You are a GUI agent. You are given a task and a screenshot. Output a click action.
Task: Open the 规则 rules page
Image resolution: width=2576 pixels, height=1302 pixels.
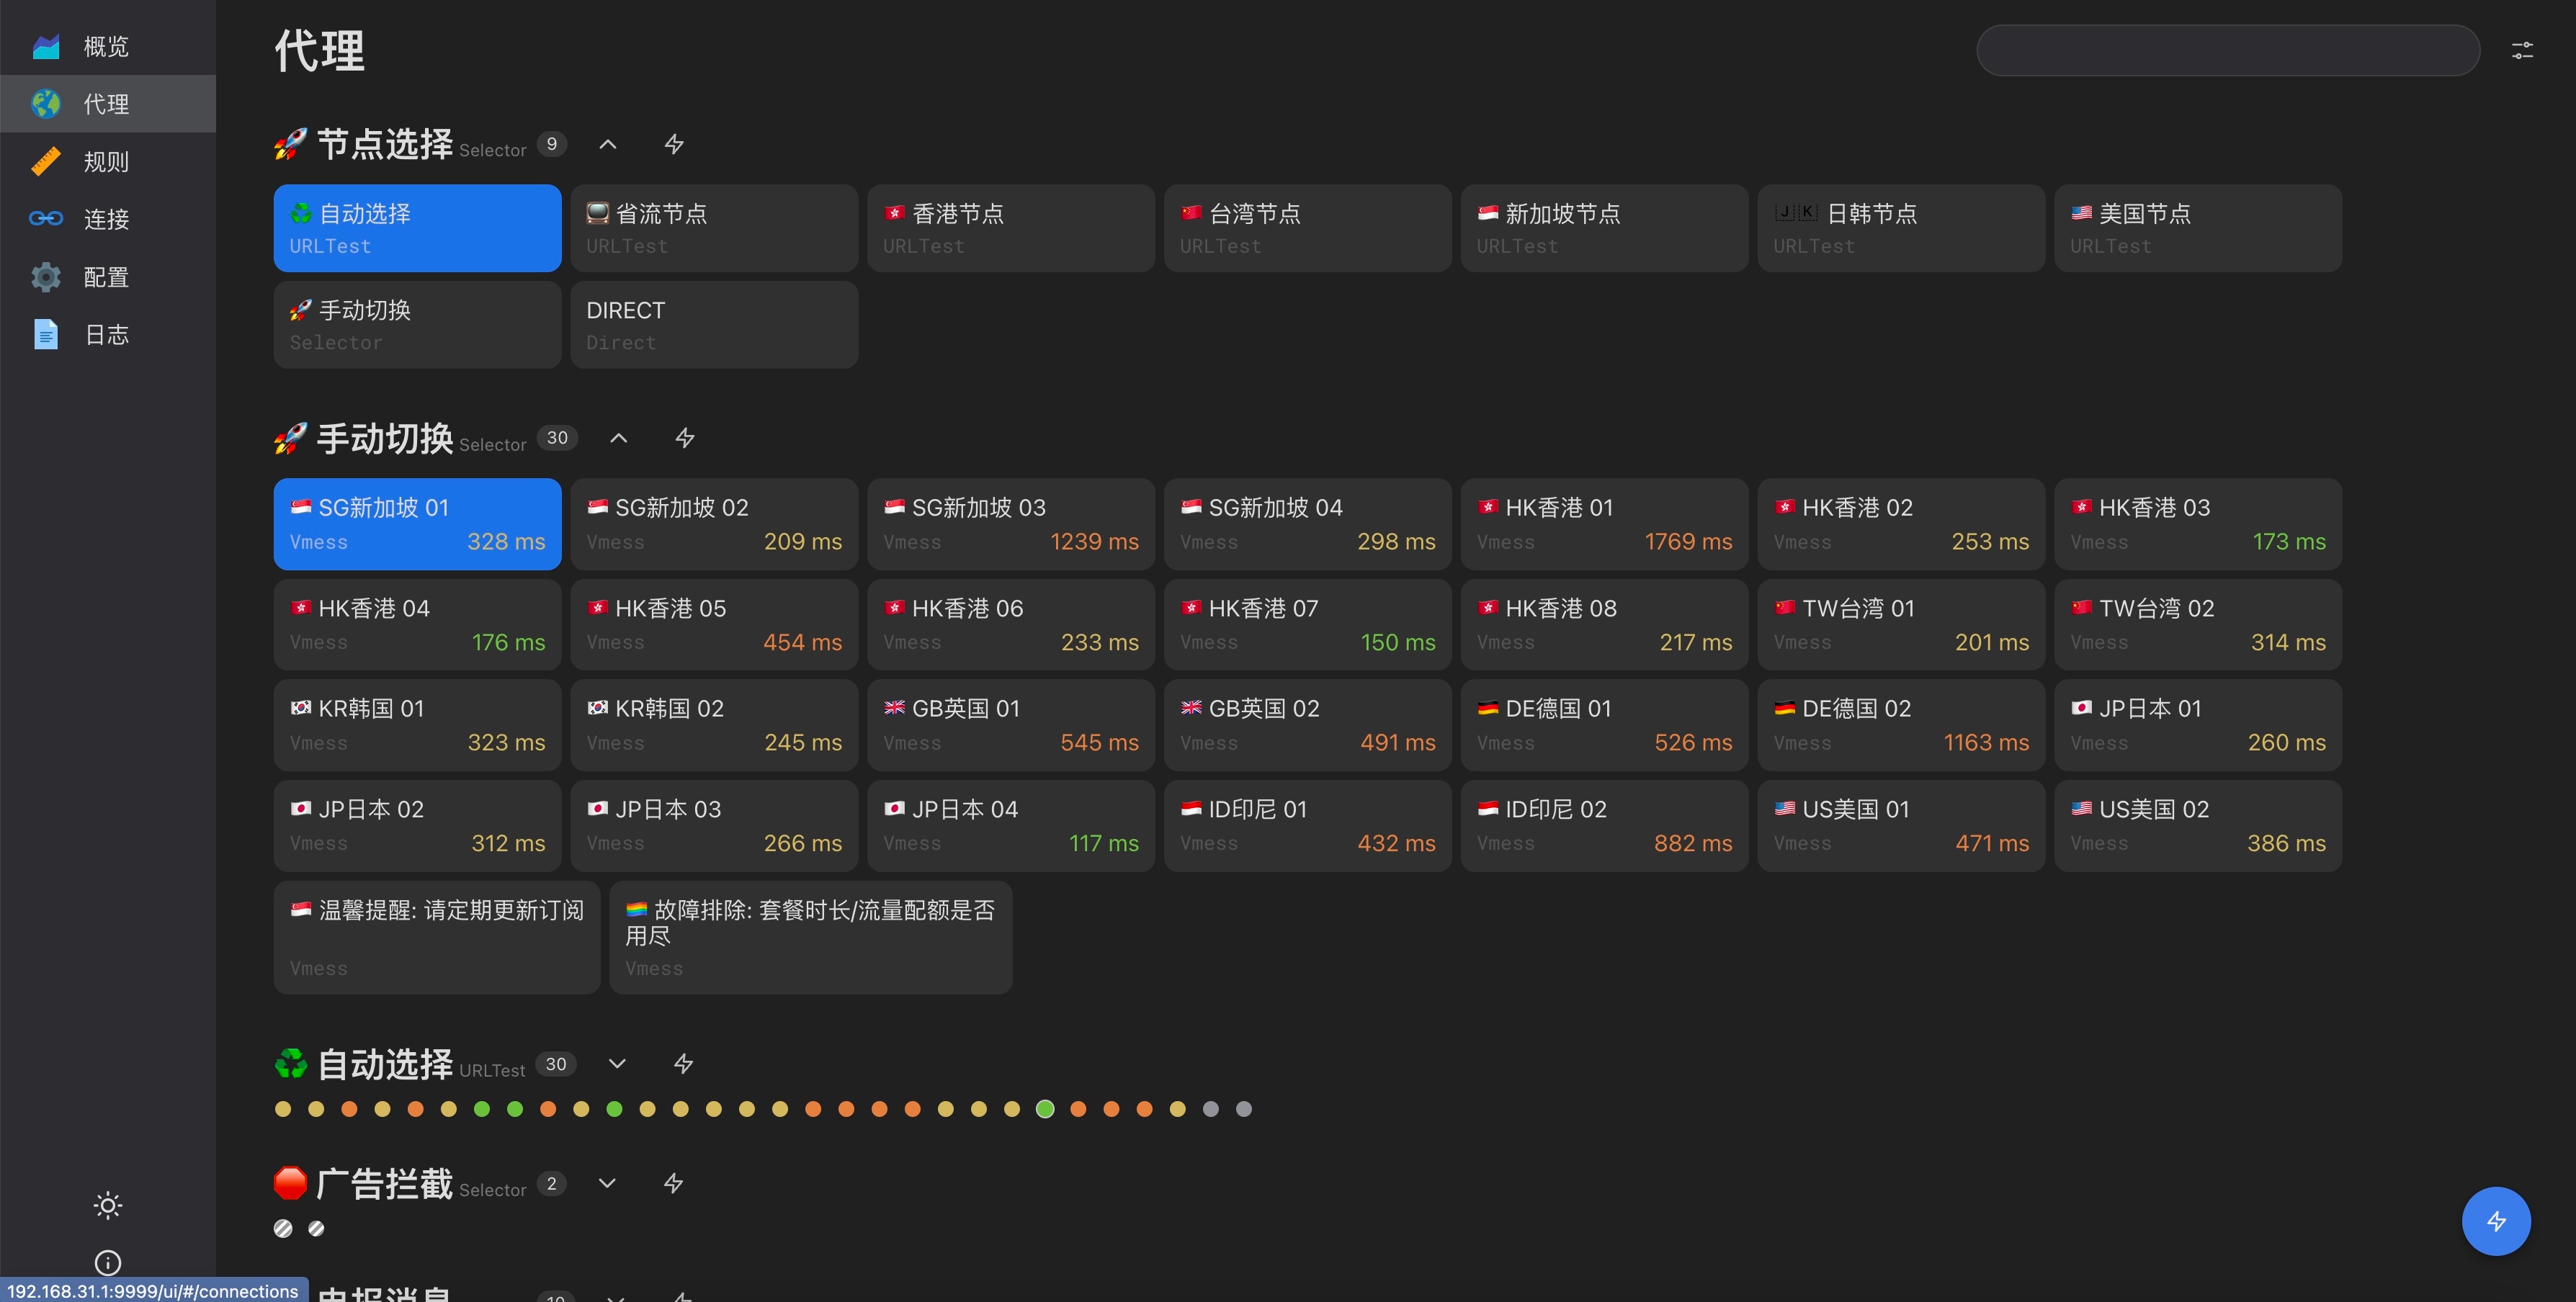tap(106, 161)
